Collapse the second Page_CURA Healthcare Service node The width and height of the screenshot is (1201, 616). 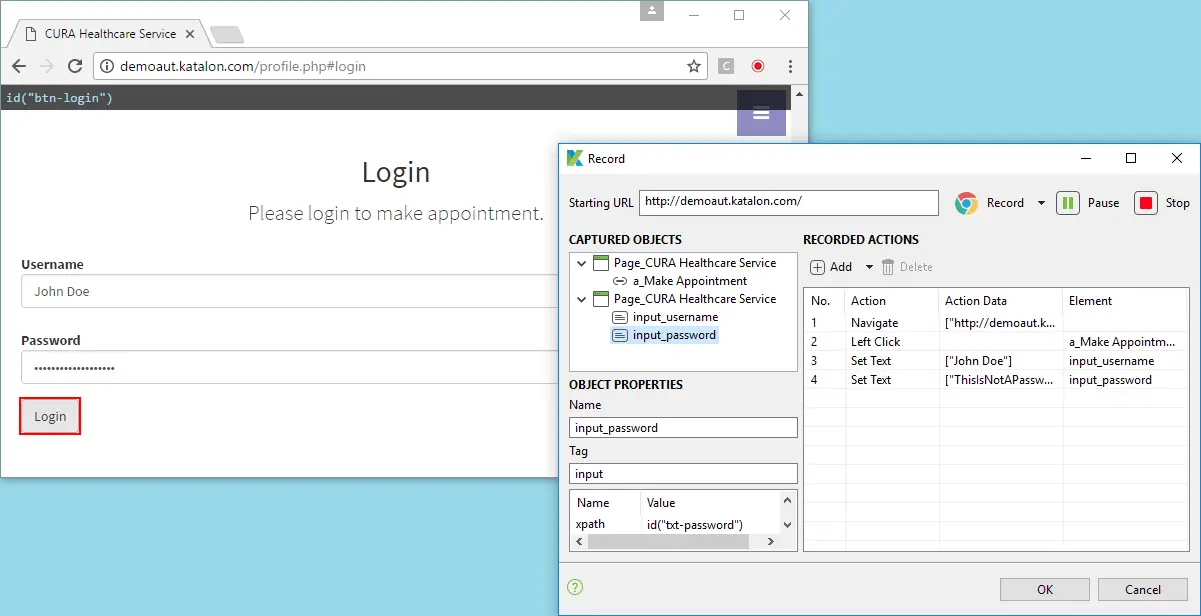pyautogui.click(x=582, y=299)
